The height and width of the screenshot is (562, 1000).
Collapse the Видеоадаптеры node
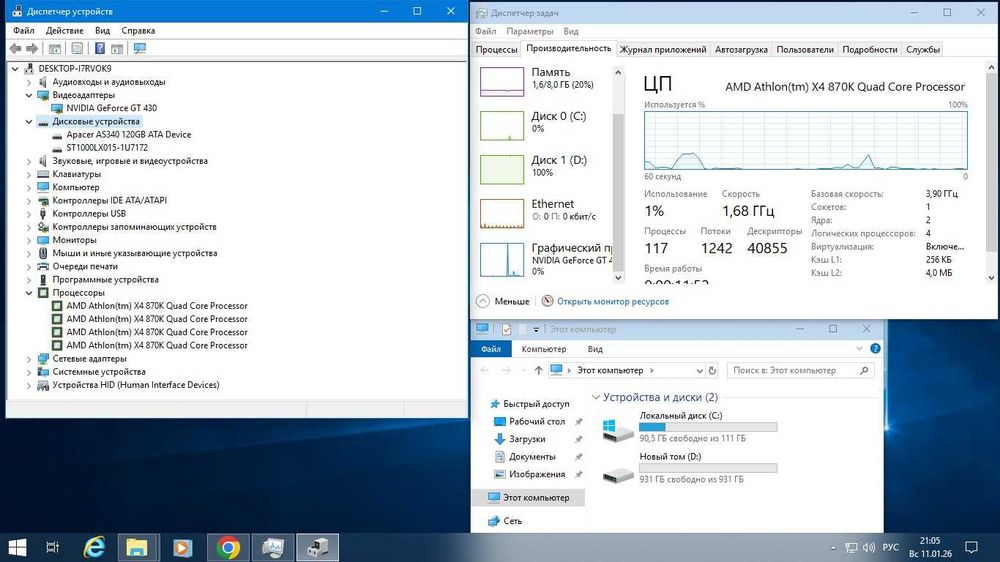point(29,95)
